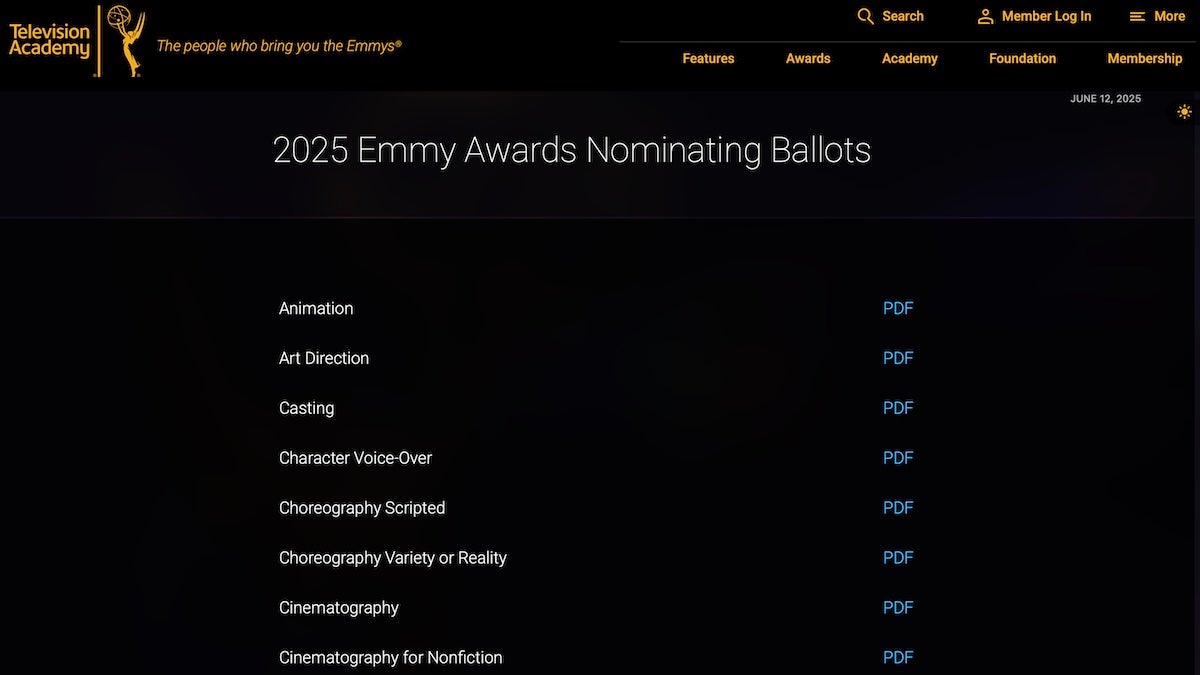The height and width of the screenshot is (675, 1200).
Task: Click the Member Log In text
Action: [1046, 16]
